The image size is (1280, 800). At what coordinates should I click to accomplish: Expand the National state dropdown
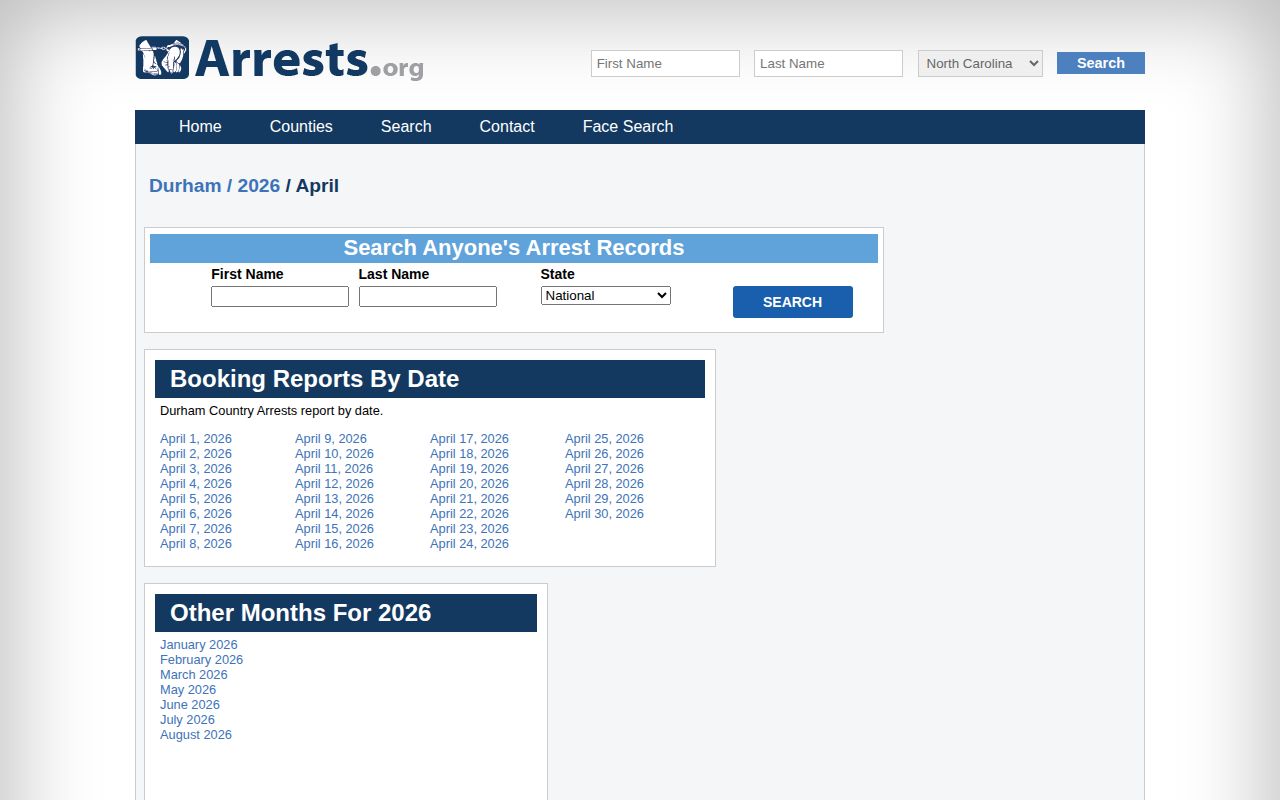606,295
